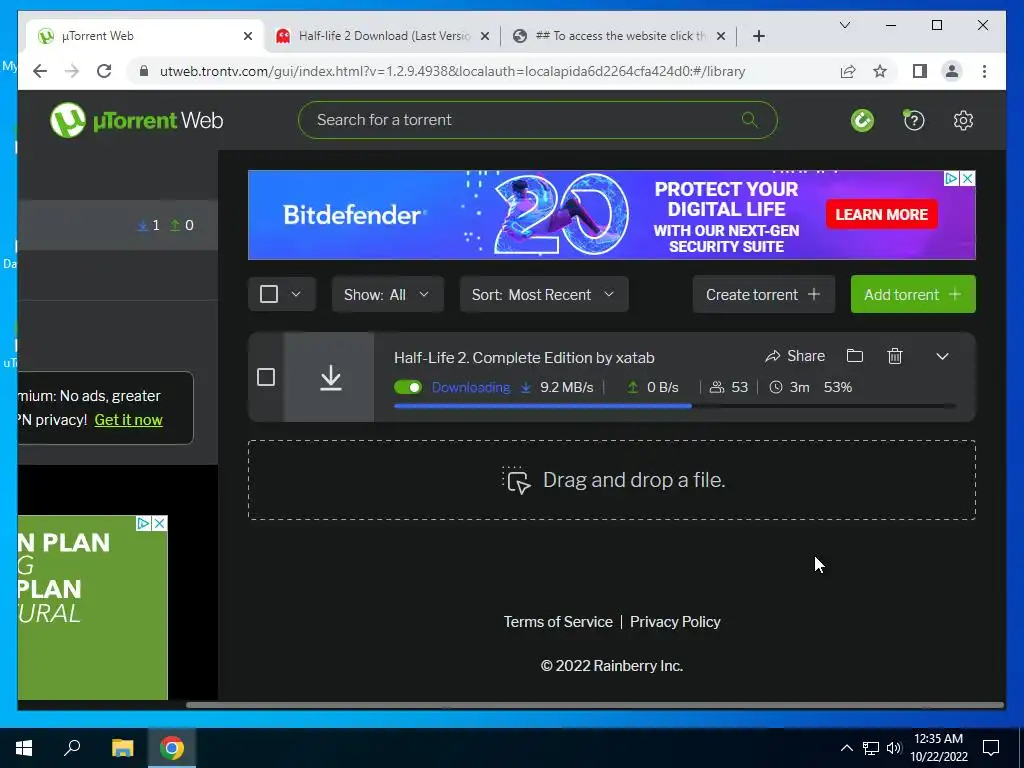Click the Half-Life 2. Complete Edition title
The height and width of the screenshot is (768, 1024).
click(524, 358)
